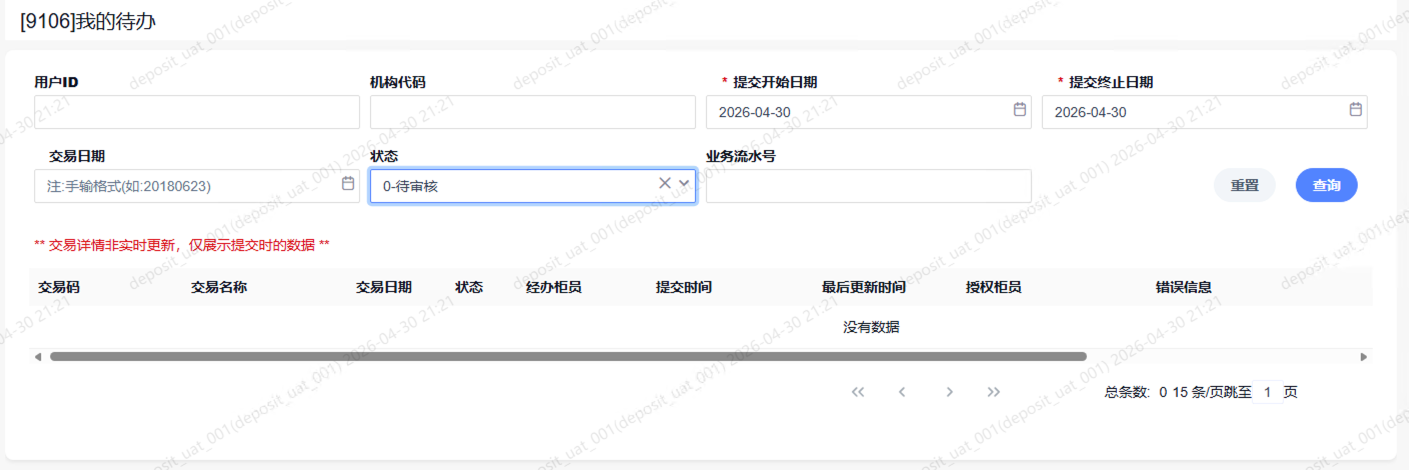
Task: Click the 交易日期 column header
Action: coord(384,287)
